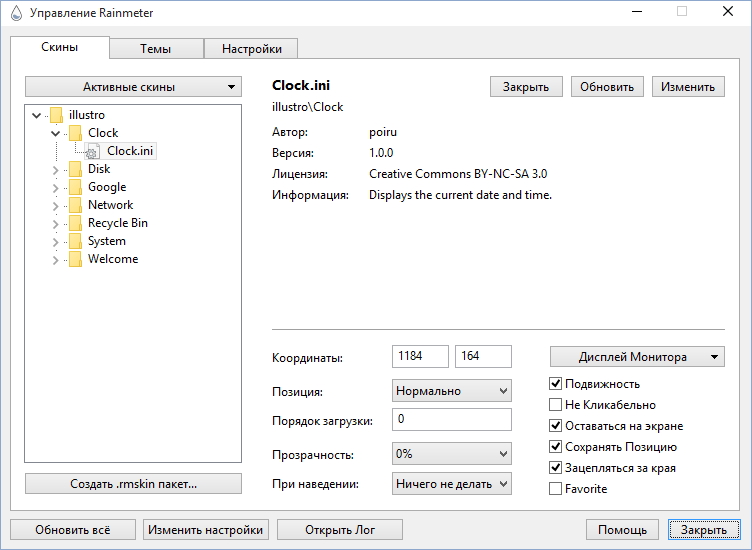The image size is (752, 550).
Task: Click the Изменить настройки button
Action: (x=206, y=529)
